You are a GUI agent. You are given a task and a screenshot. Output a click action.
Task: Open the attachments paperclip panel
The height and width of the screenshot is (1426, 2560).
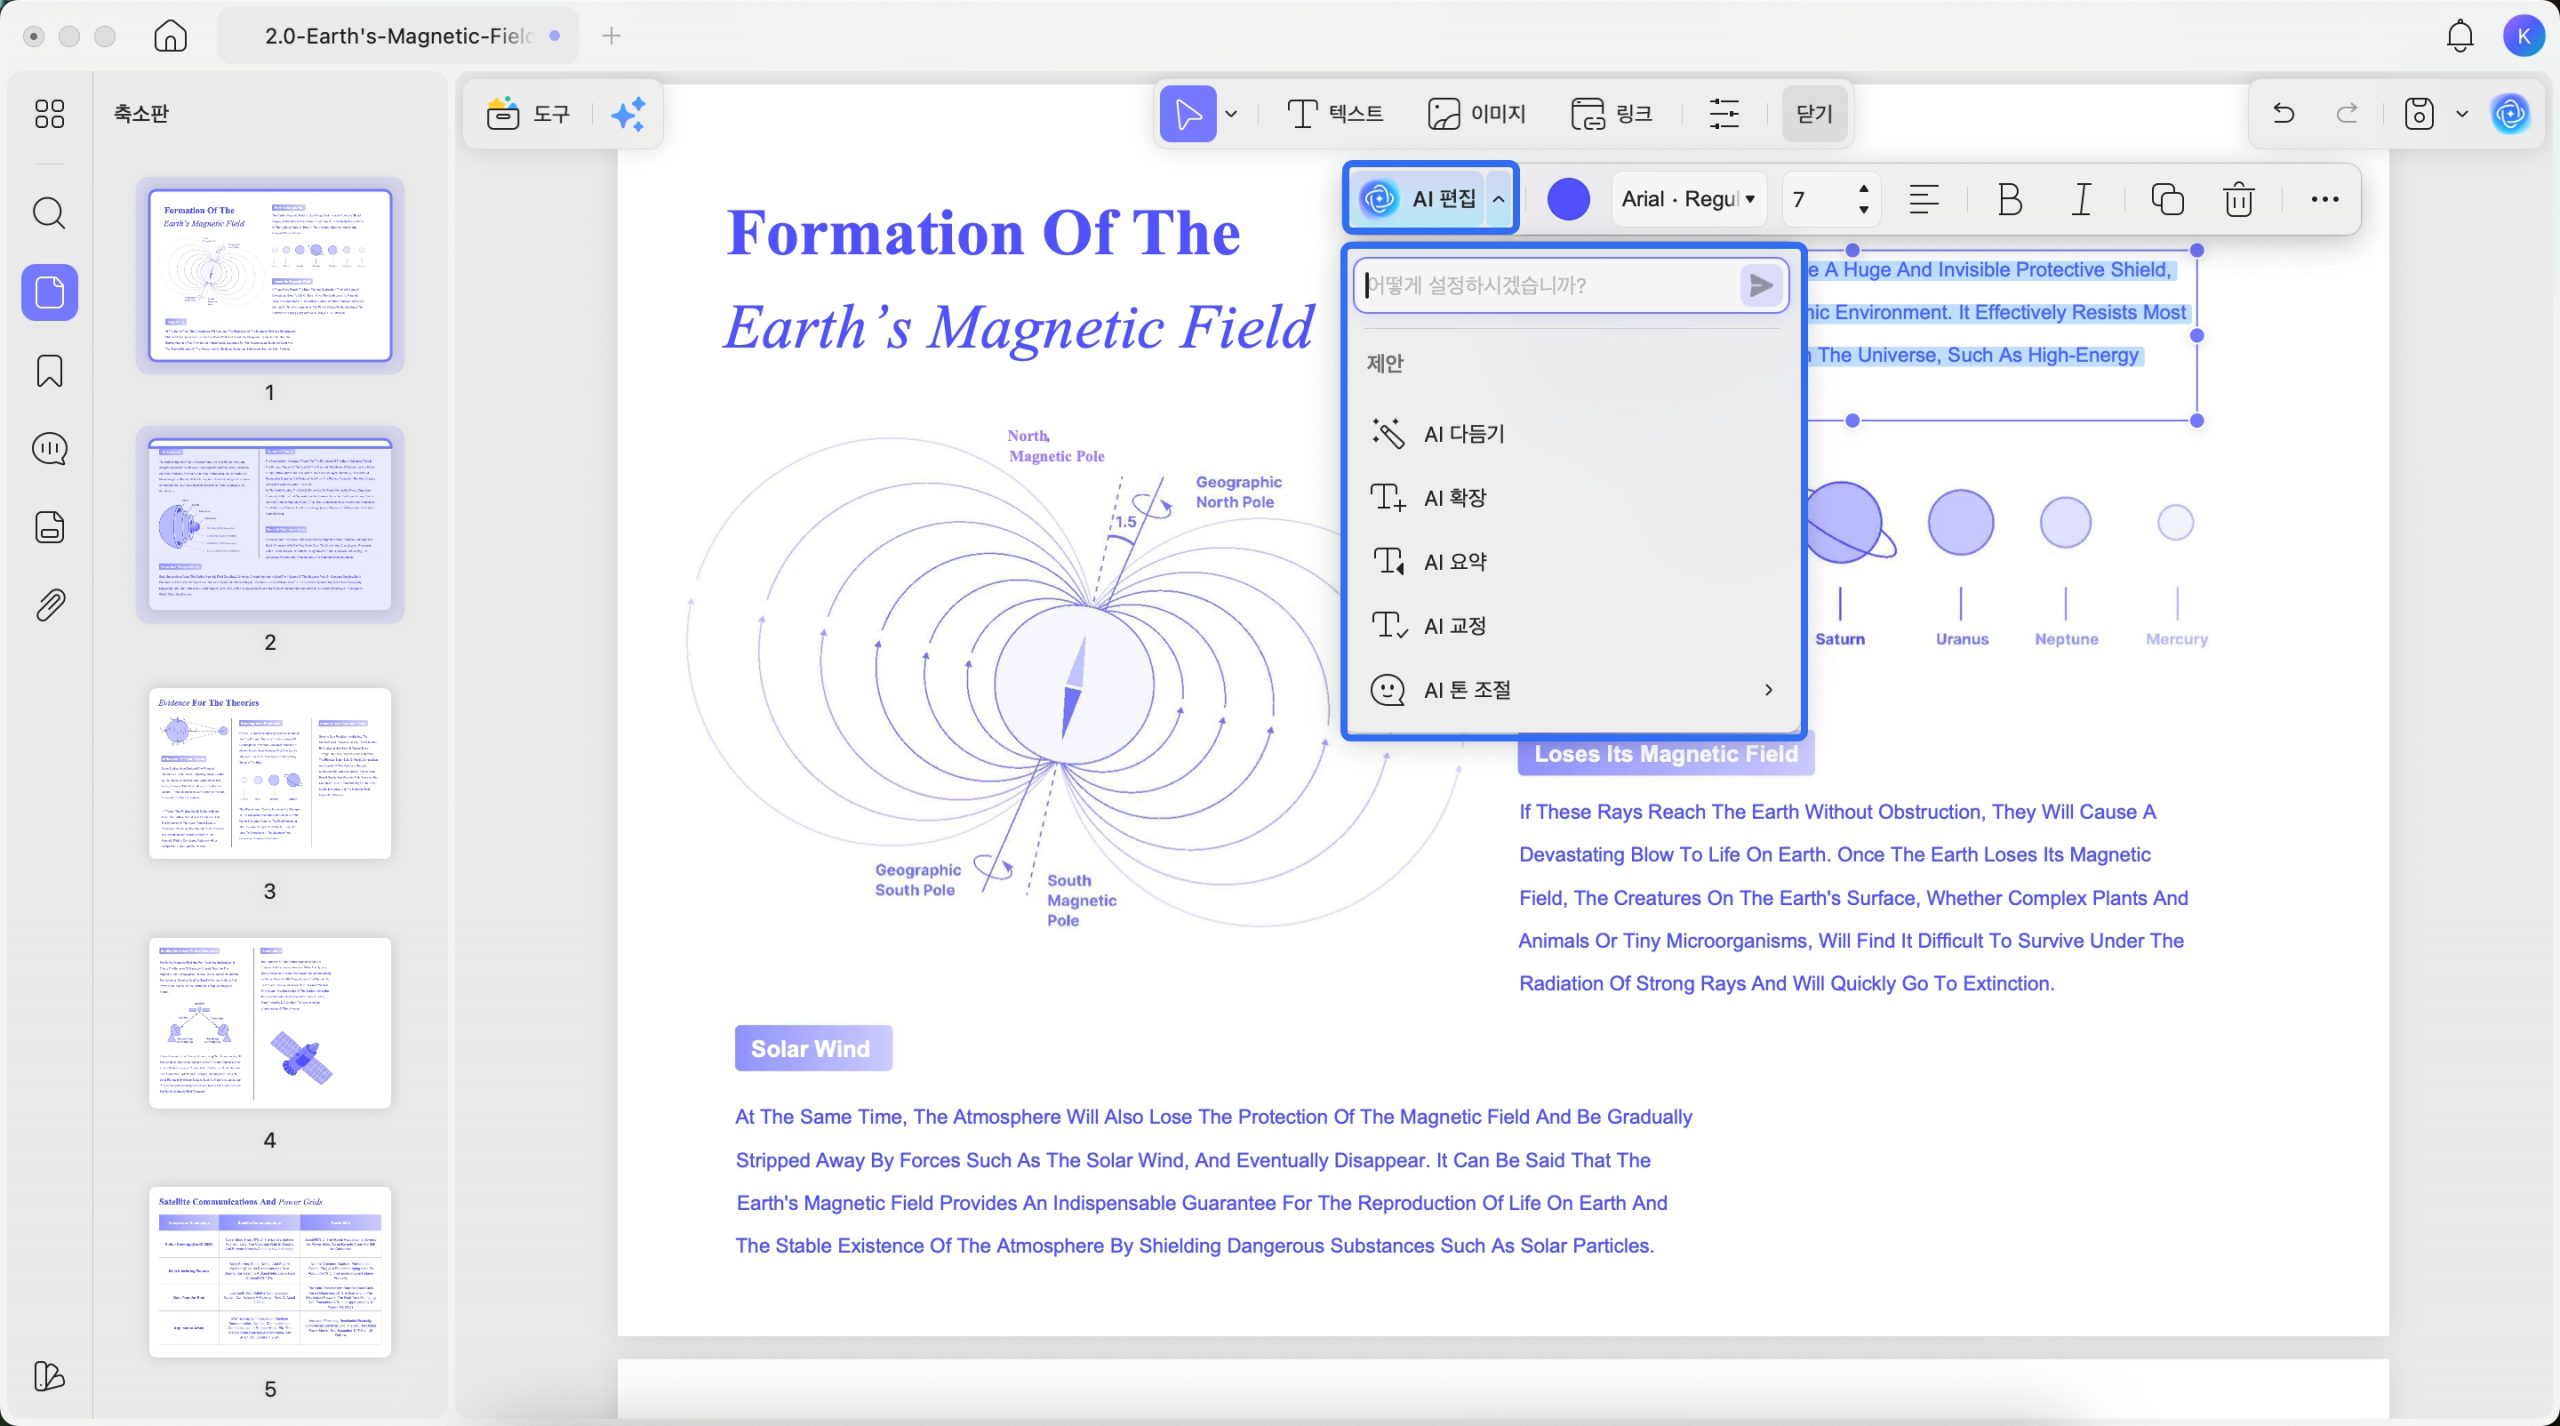pos(49,605)
